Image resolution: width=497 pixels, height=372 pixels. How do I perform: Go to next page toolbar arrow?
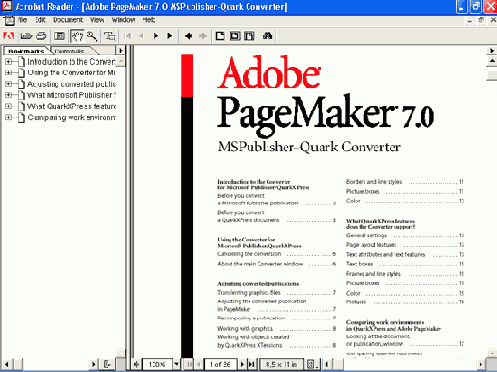(x=156, y=36)
